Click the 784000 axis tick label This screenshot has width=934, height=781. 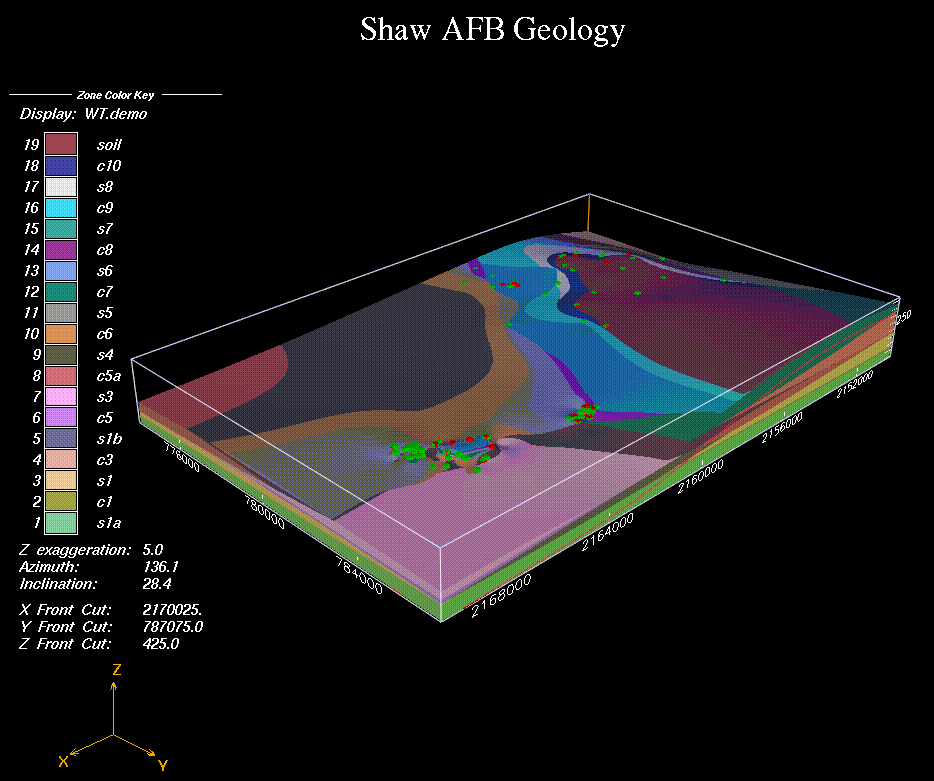pos(359,575)
